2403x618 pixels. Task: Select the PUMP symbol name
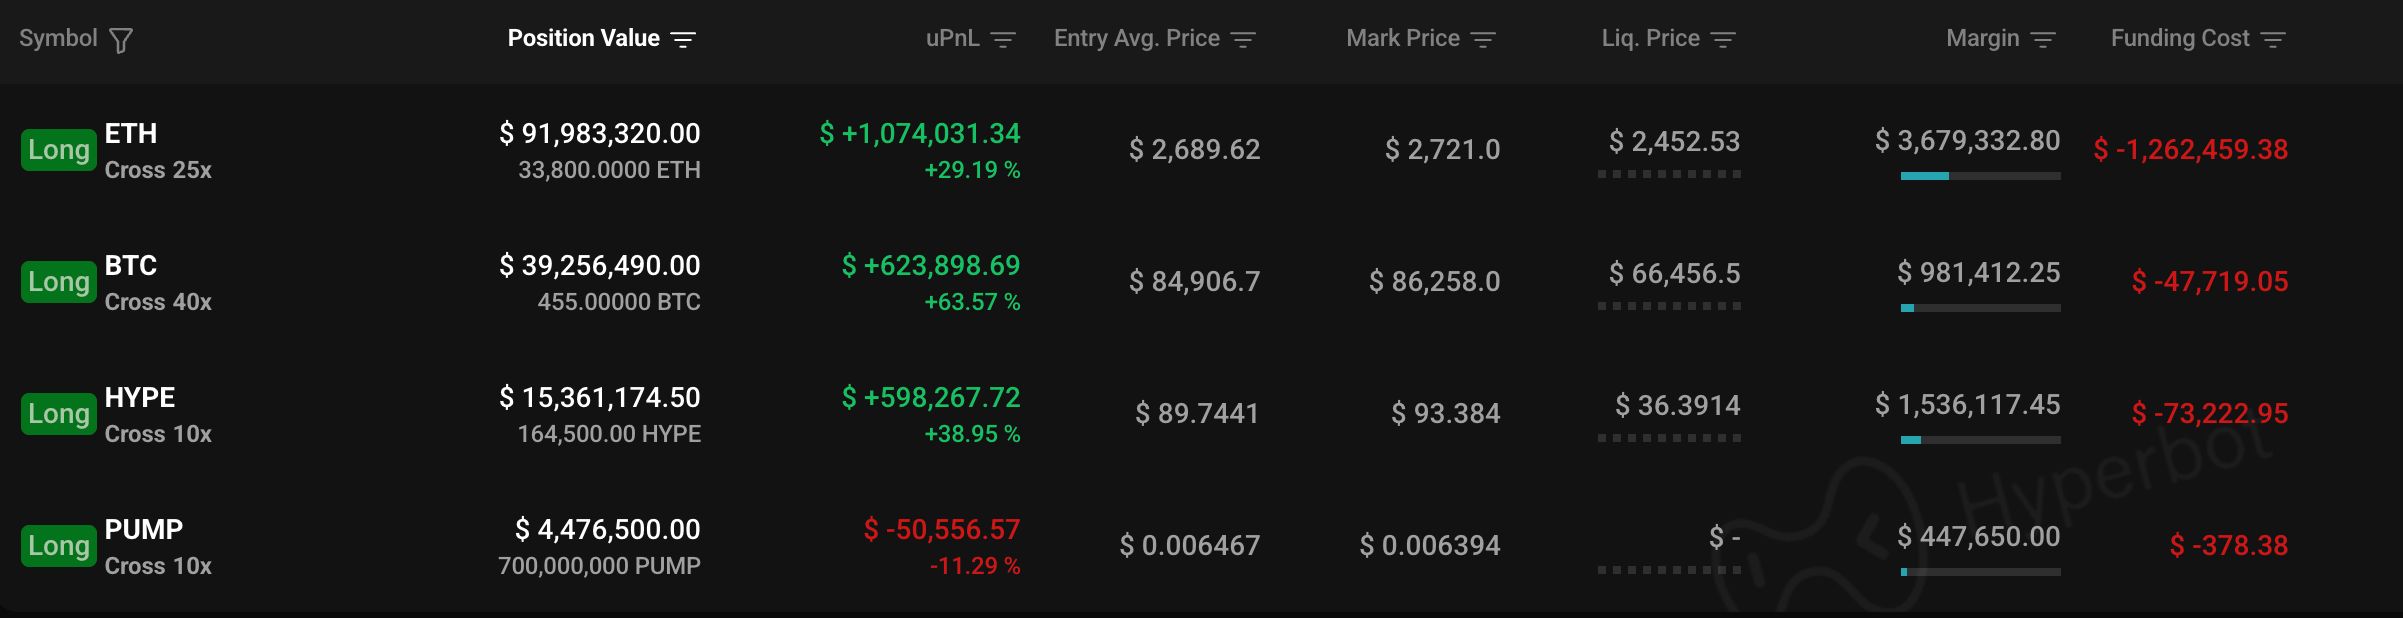click(144, 530)
